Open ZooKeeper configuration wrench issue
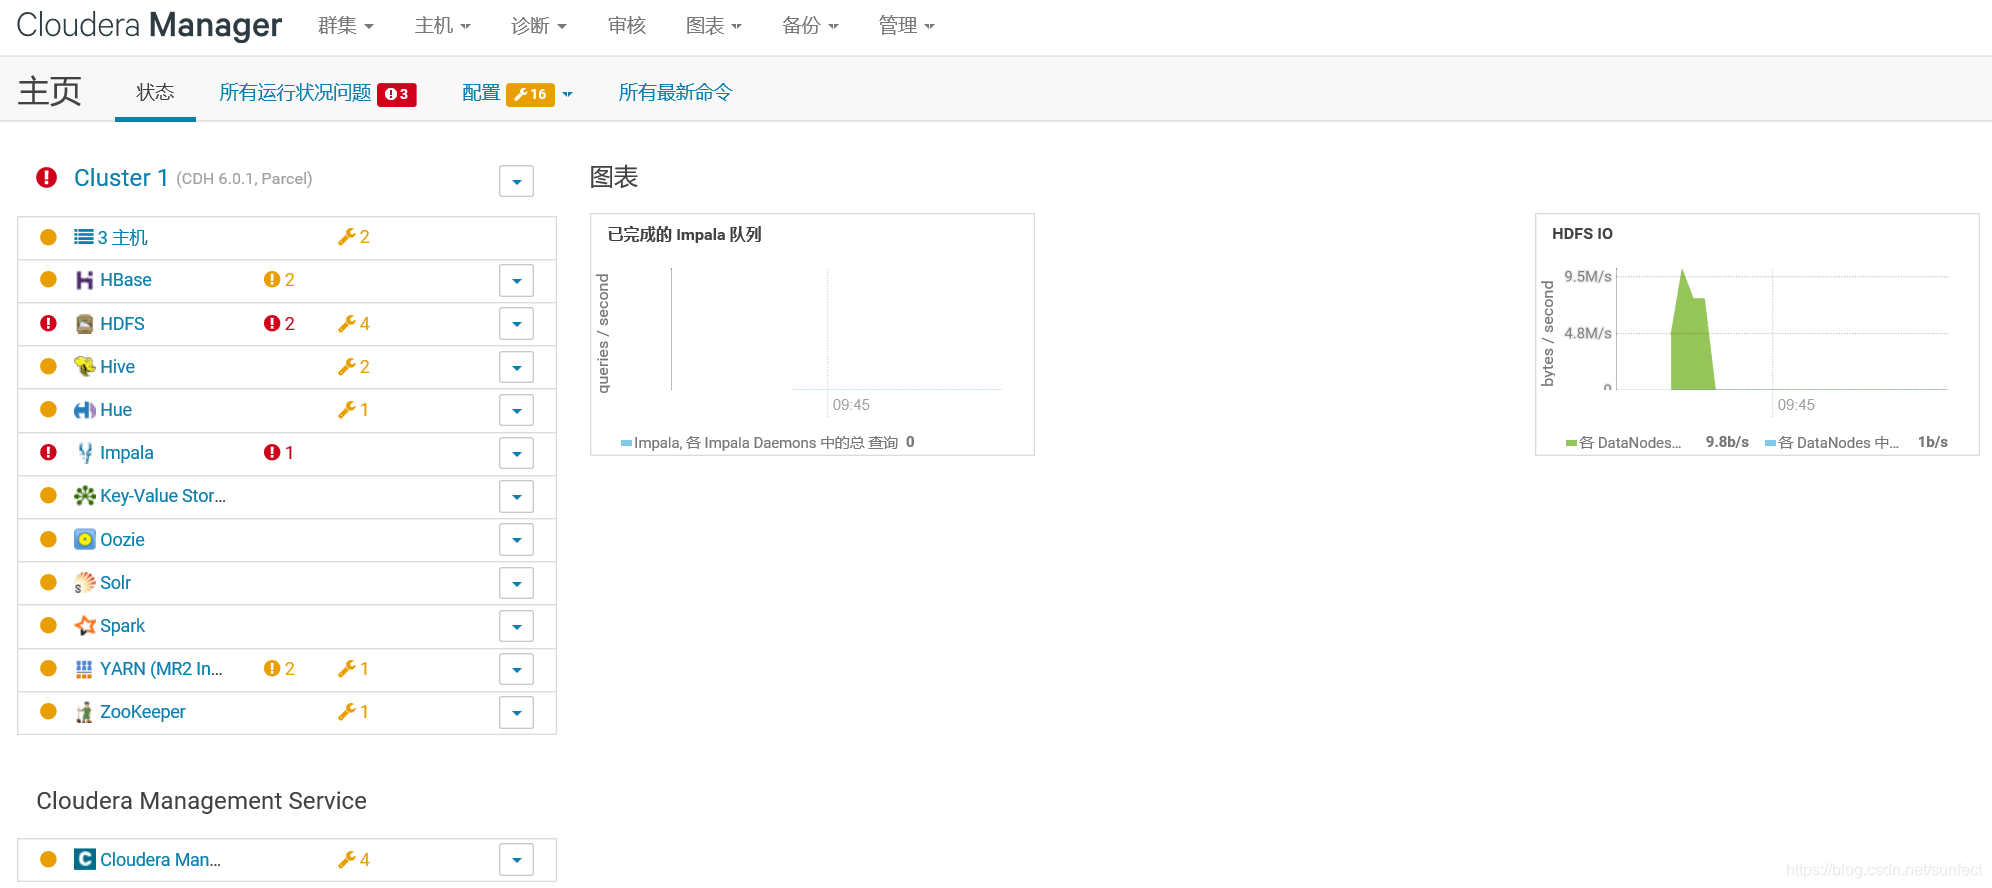1992x888 pixels. pos(354,712)
